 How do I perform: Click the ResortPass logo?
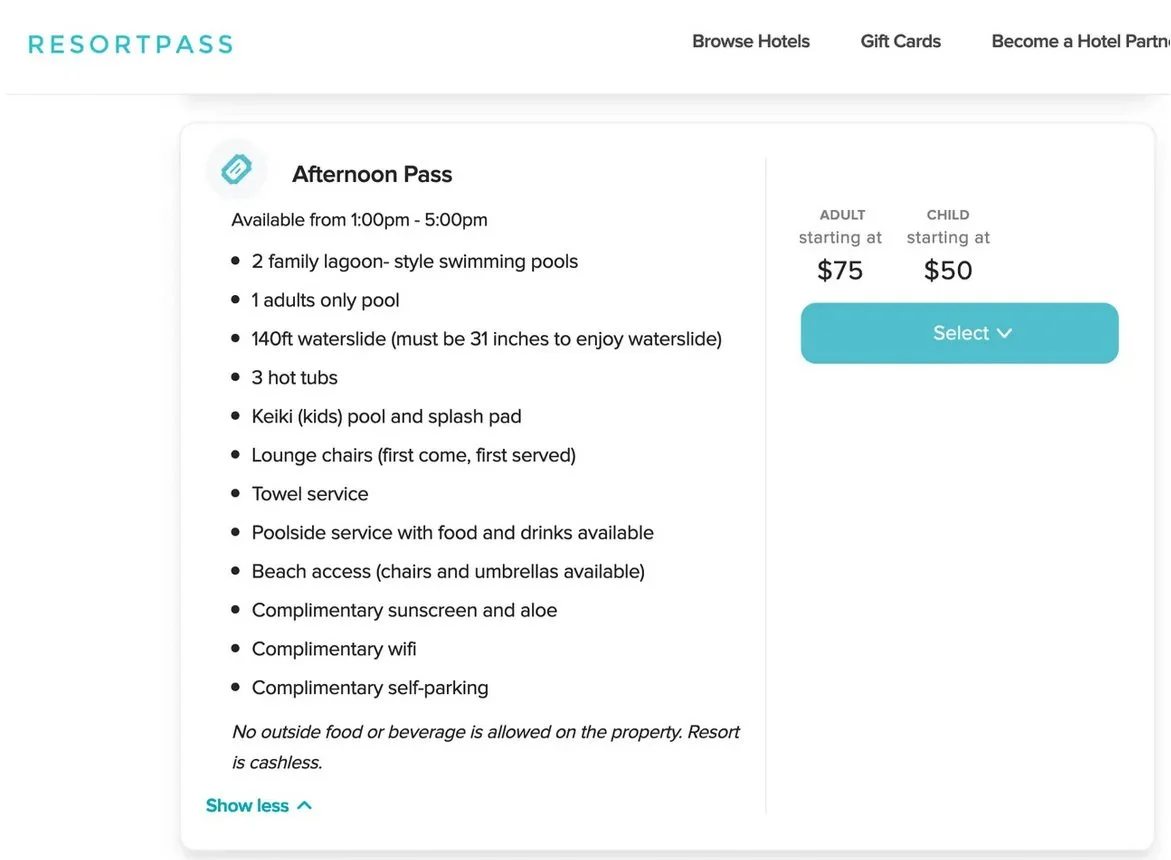tap(130, 44)
